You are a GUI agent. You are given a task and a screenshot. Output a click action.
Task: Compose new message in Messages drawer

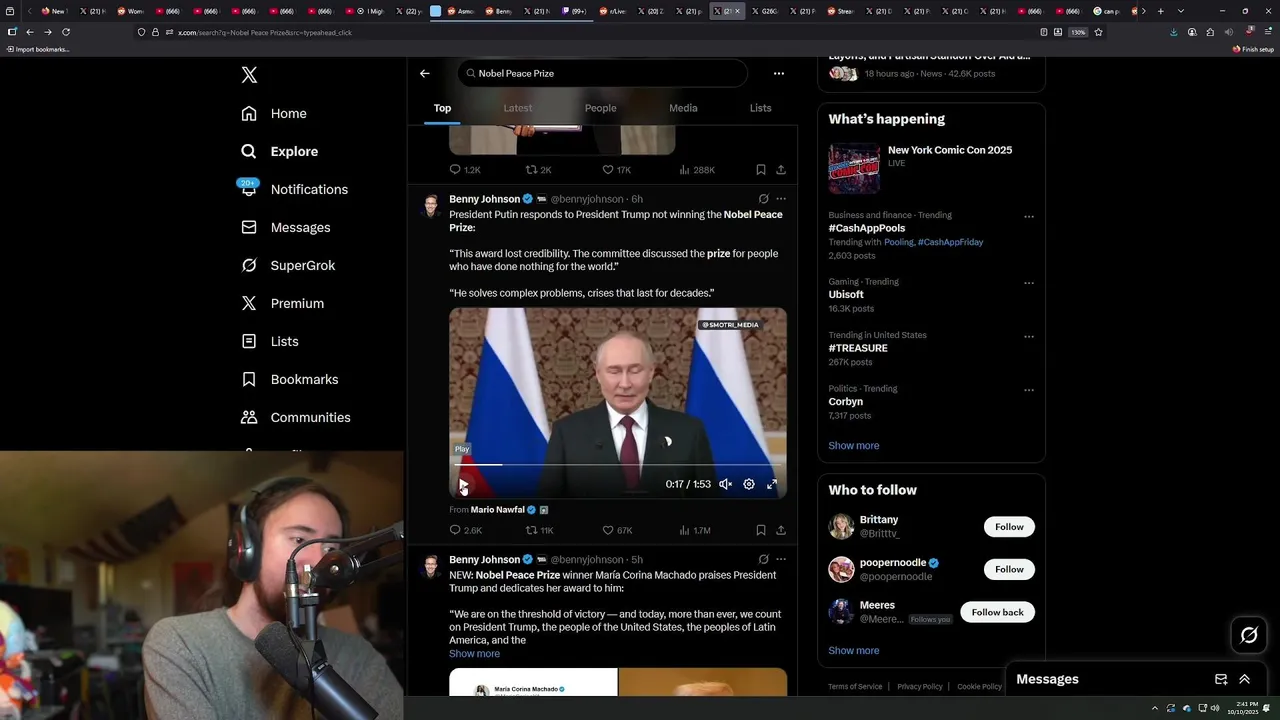1221,679
